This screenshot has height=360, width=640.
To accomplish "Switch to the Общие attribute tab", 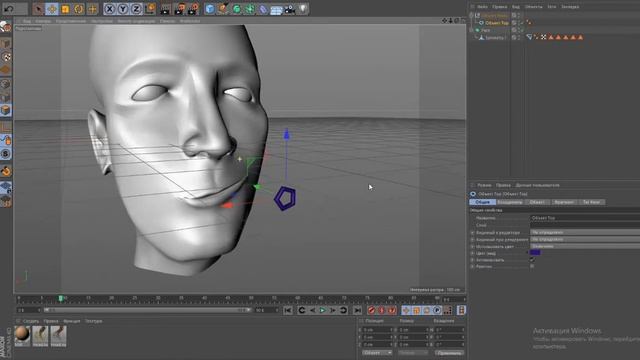I will (x=482, y=202).
